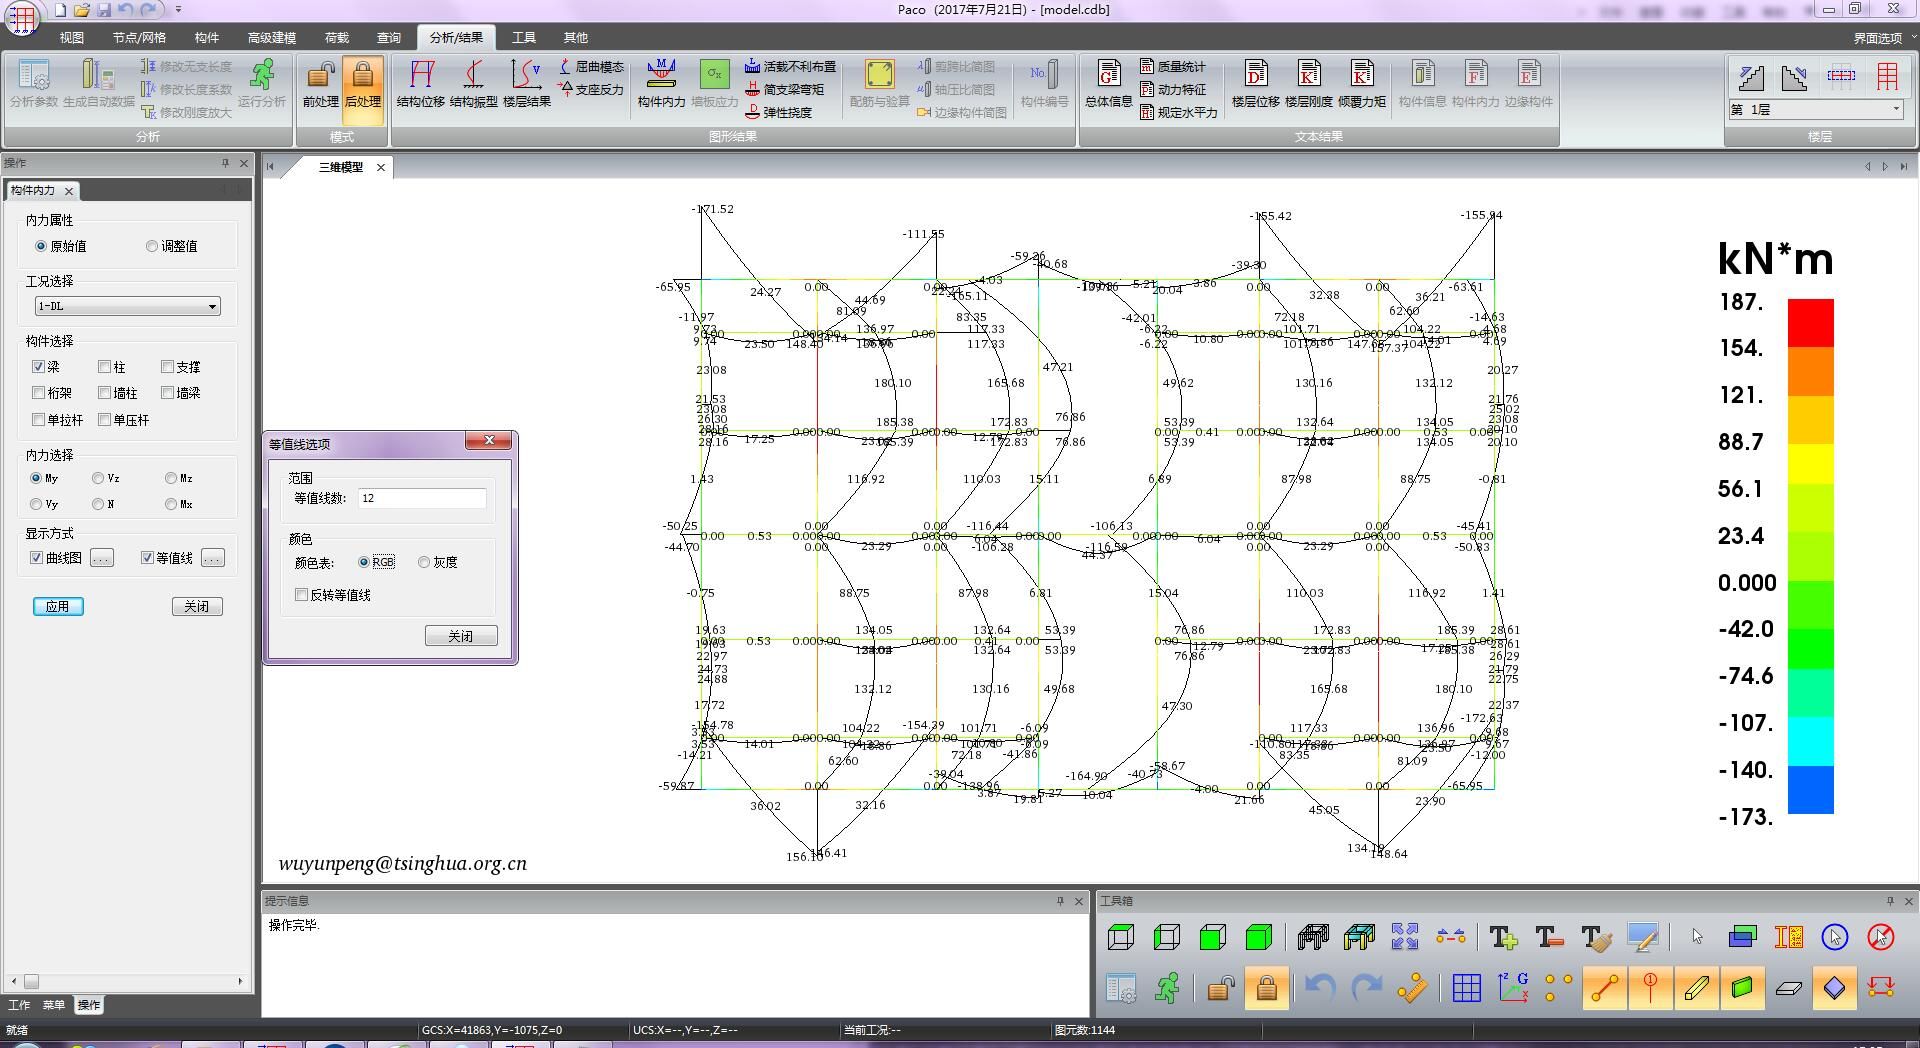Open 工况选择 1-DL dropdown
Image resolution: width=1920 pixels, height=1048 pixels.
click(128, 306)
